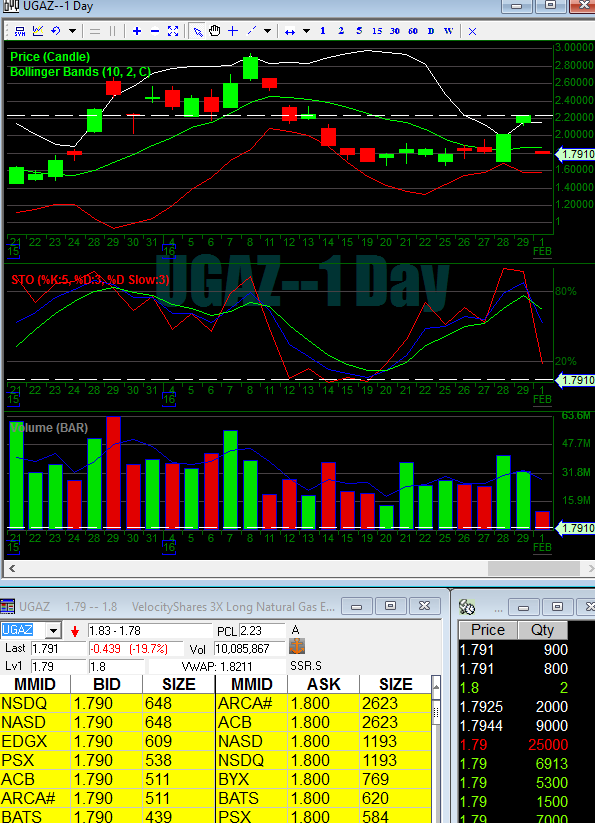The width and height of the screenshot is (595, 823).
Task: Click the SSR.S status label
Action: [305, 666]
